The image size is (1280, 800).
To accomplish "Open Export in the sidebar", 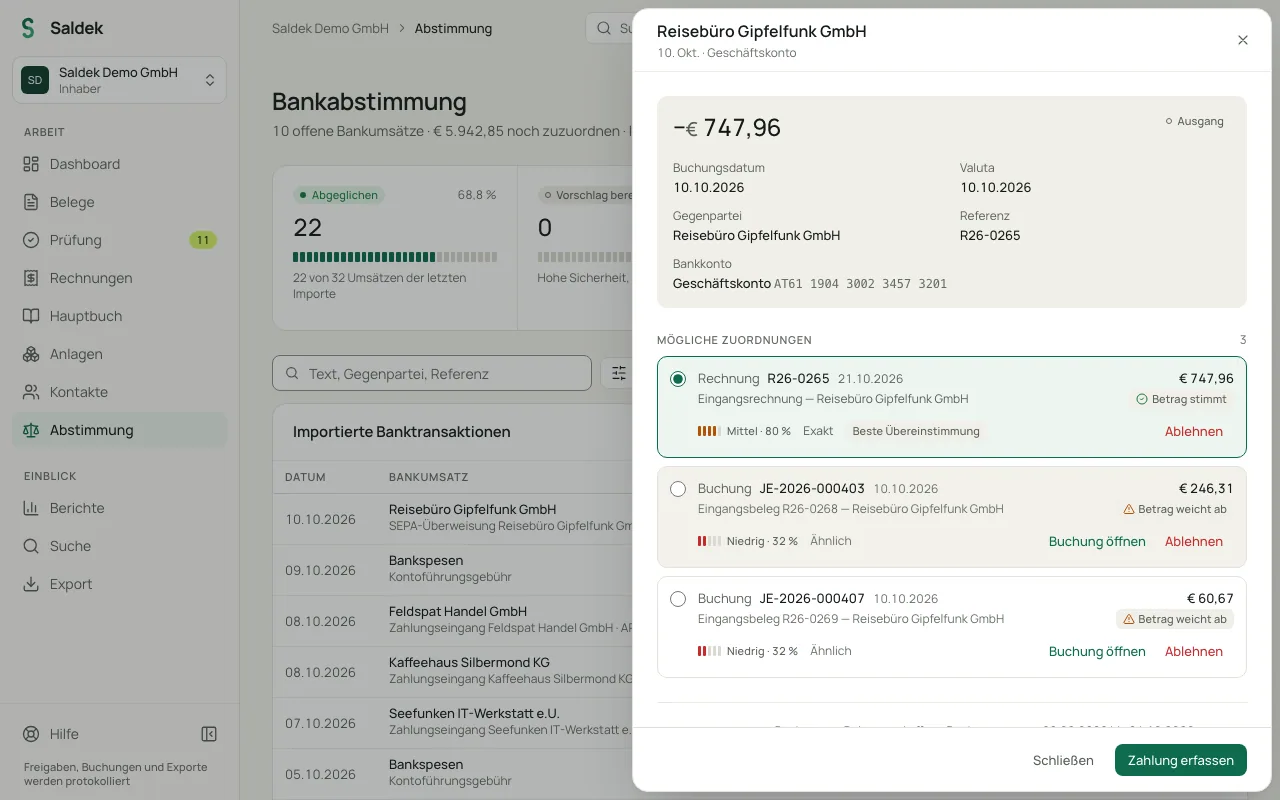I will 119,584.
